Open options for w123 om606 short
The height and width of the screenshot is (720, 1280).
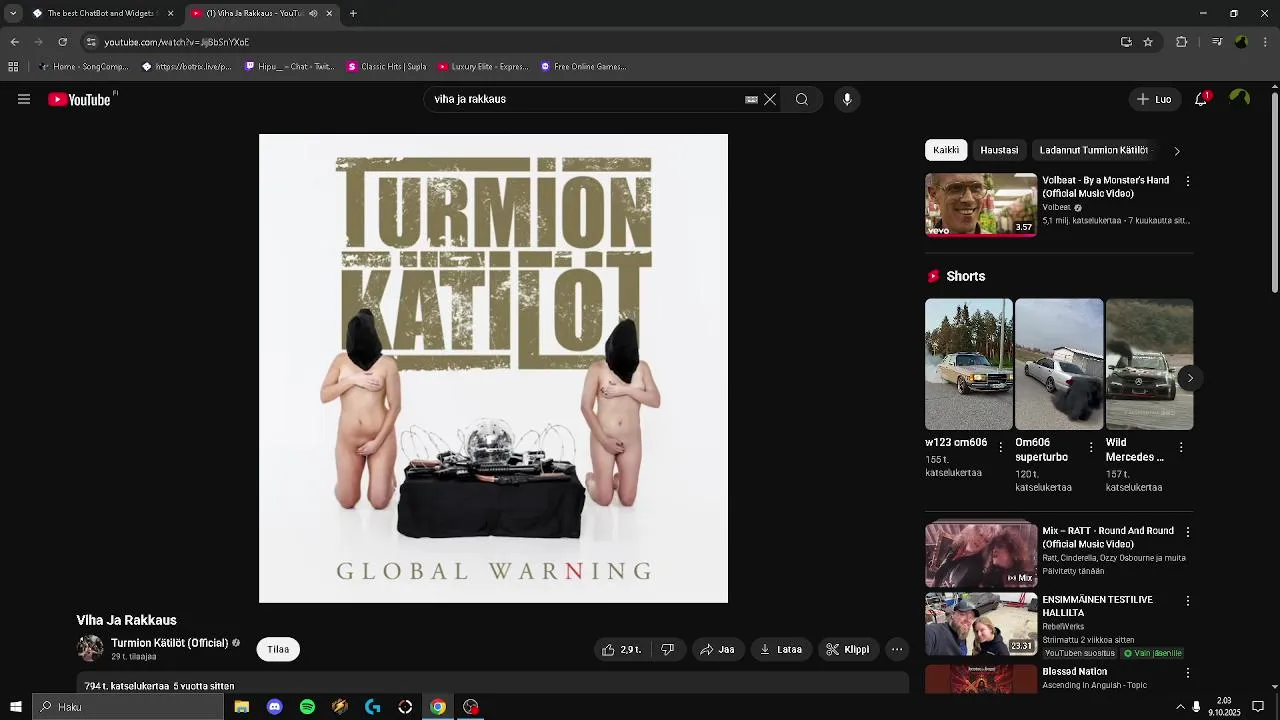(x=1001, y=447)
